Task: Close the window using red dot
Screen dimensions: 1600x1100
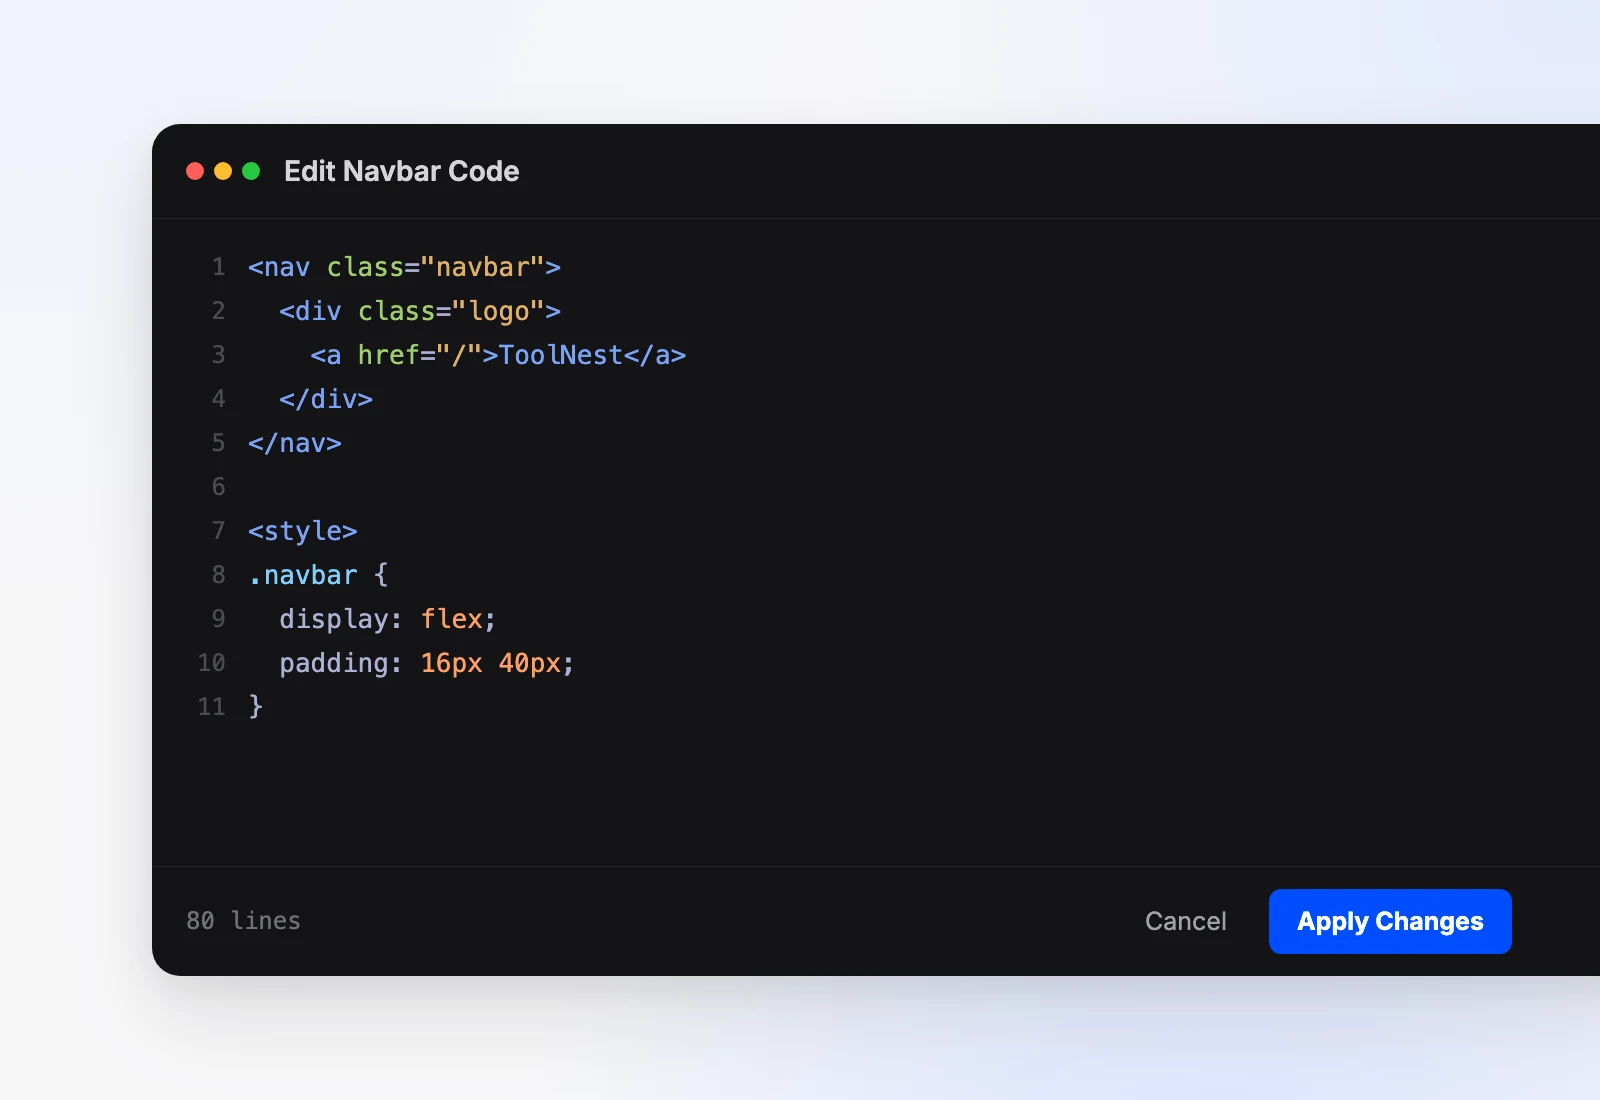Action: (x=195, y=171)
